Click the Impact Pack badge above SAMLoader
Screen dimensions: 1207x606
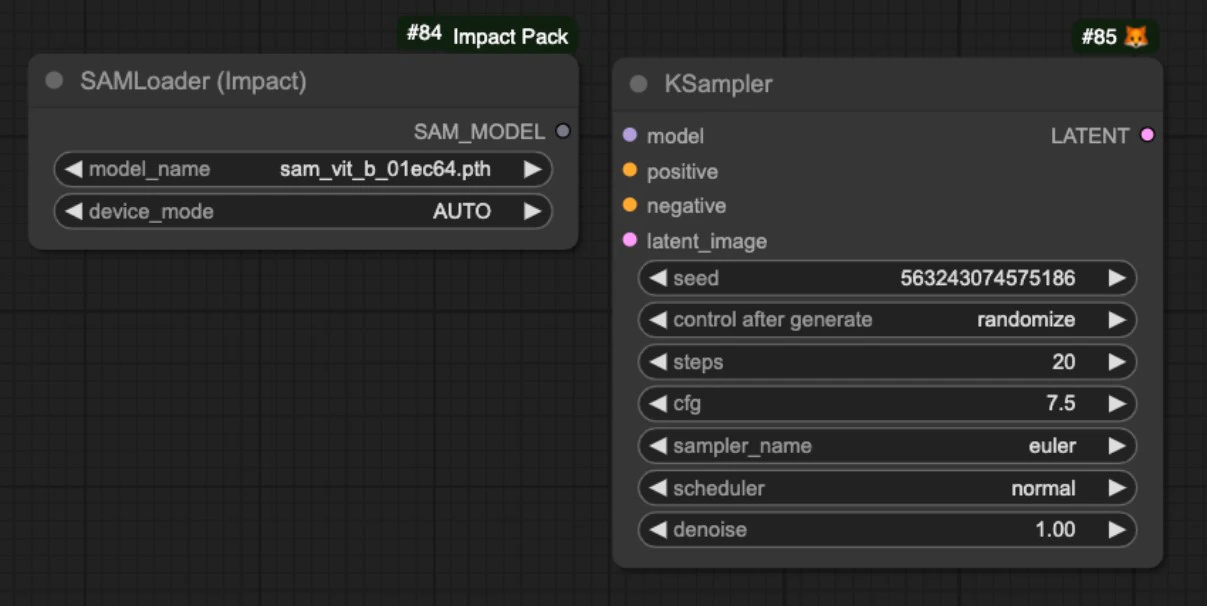pyautogui.click(x=511, y=35)
